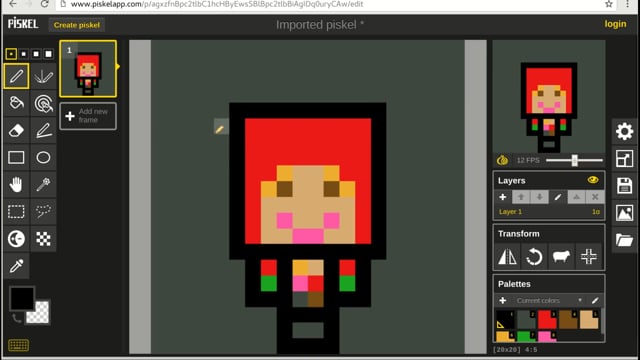The height and width of the screenshot is (360, 640).
Task: Bookmark this page with star icon
Action: click(609, 4)
